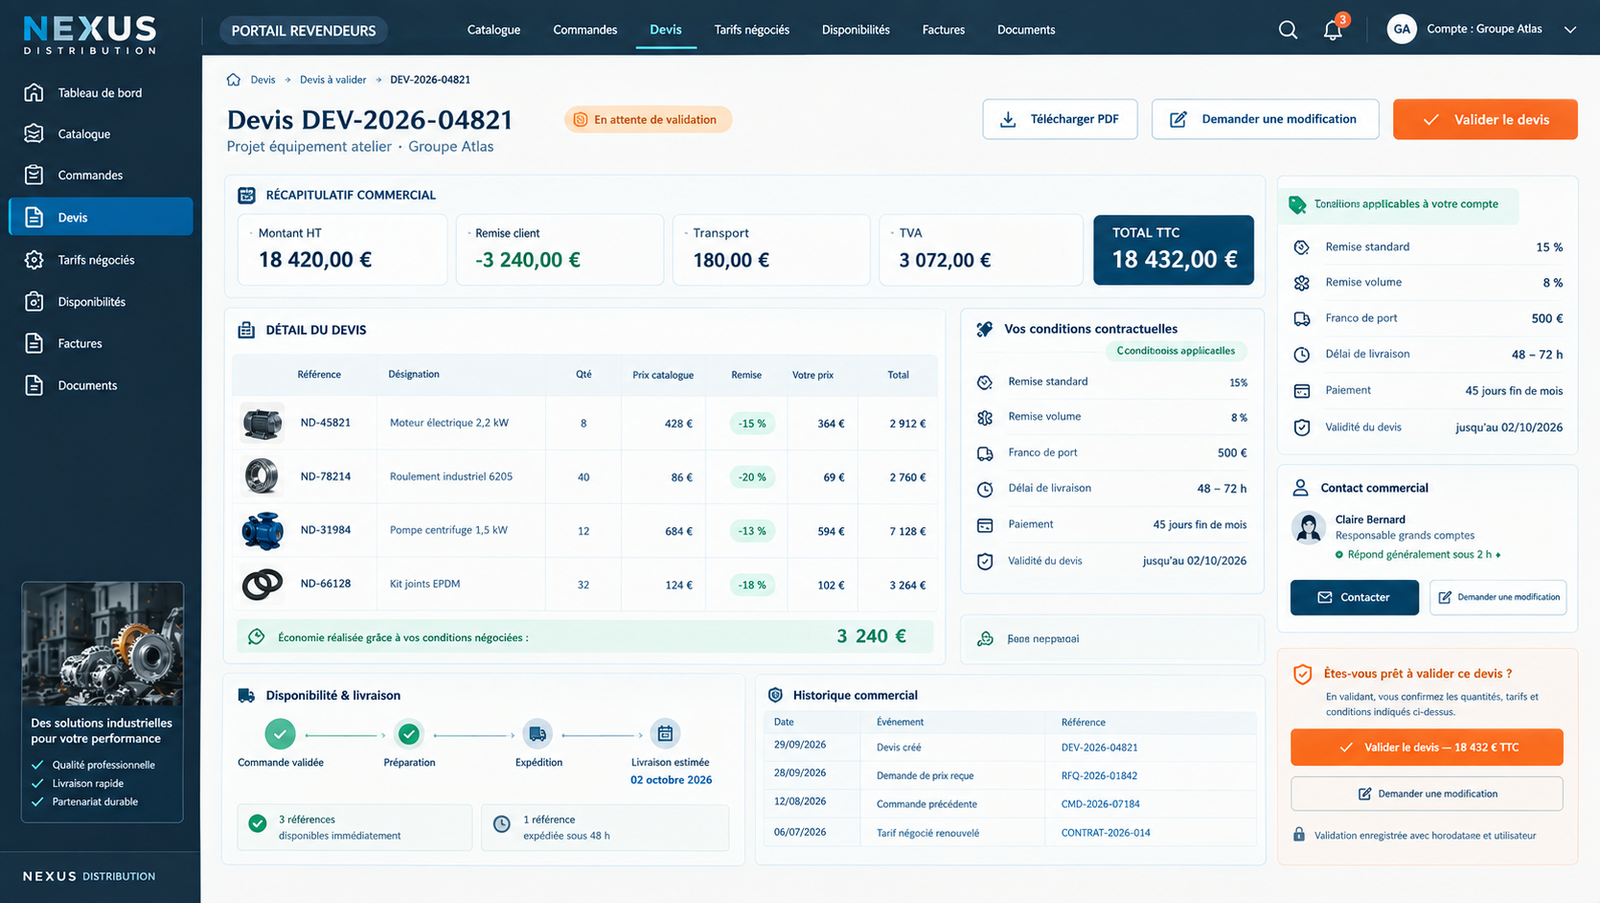Click the Télécharger PDF button
Screen dimensions: 1600x903
(x=1060, y=119)
